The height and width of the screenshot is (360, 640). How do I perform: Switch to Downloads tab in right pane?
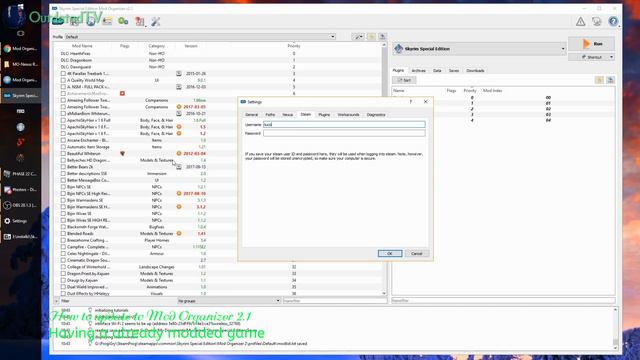(475, 71)
